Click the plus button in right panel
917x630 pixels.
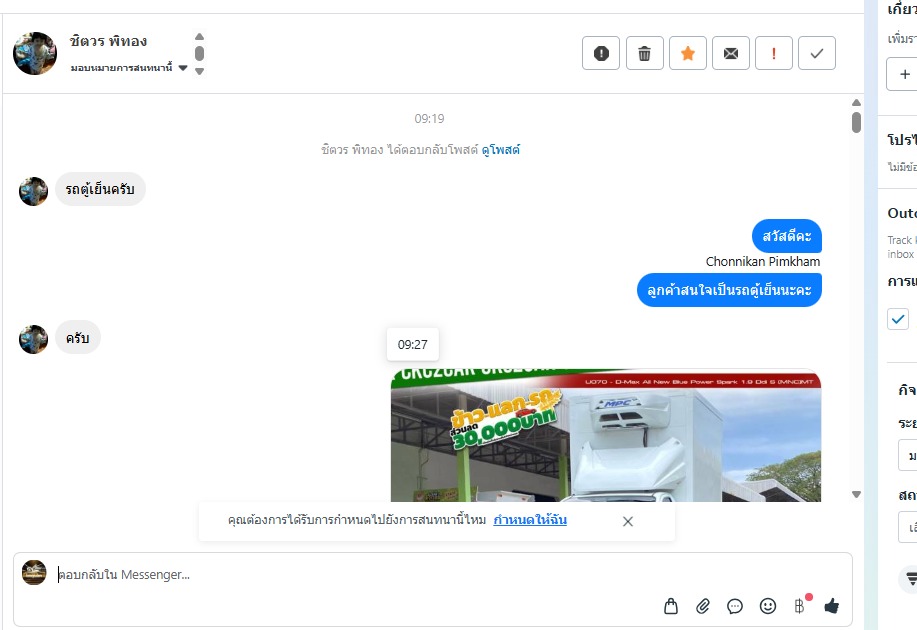[904, 74]
